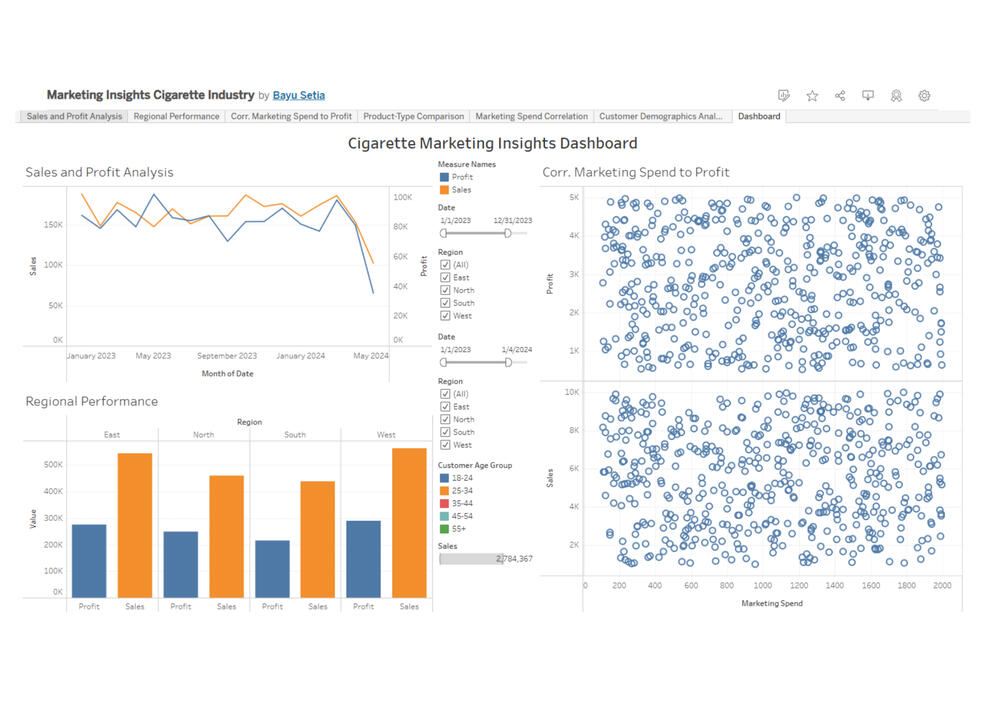Open the Product-Type Comparison tab
Image resolution: width=990 pixels, height=706 pixels.
pyautogui.click(x=413, y=117)
